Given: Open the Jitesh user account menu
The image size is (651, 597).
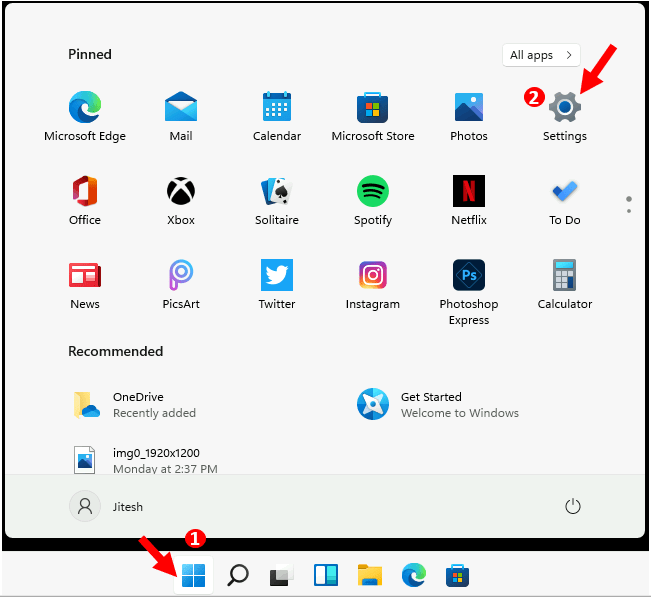Looking at the screenshot, I should 106,507.
